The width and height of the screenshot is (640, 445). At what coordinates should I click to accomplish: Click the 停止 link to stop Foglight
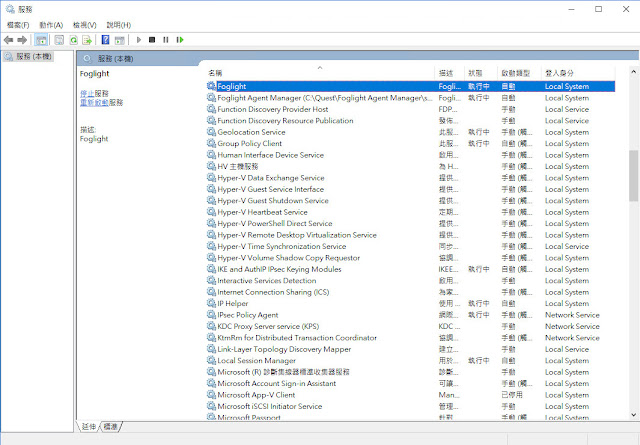(87, 93)
